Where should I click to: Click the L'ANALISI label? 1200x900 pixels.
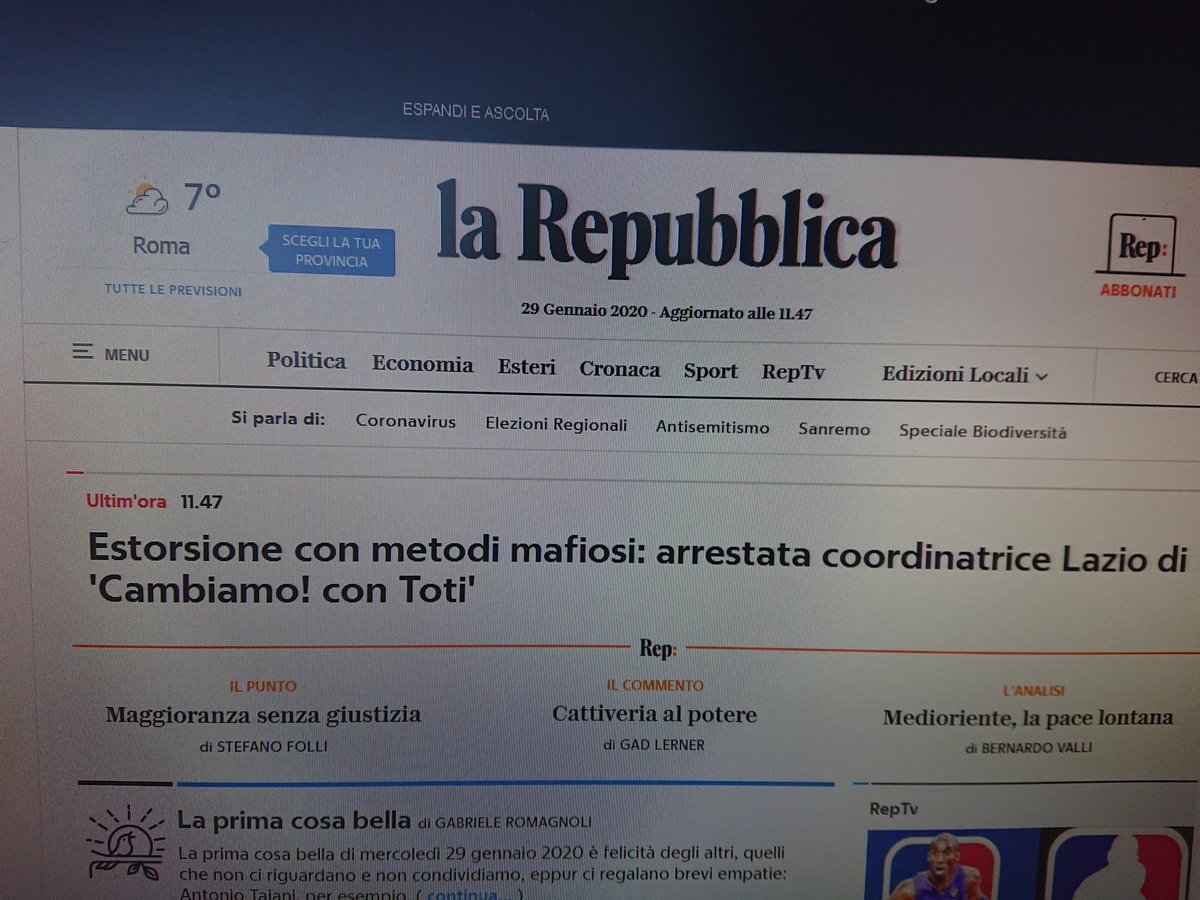click(x=1034, y=691)
